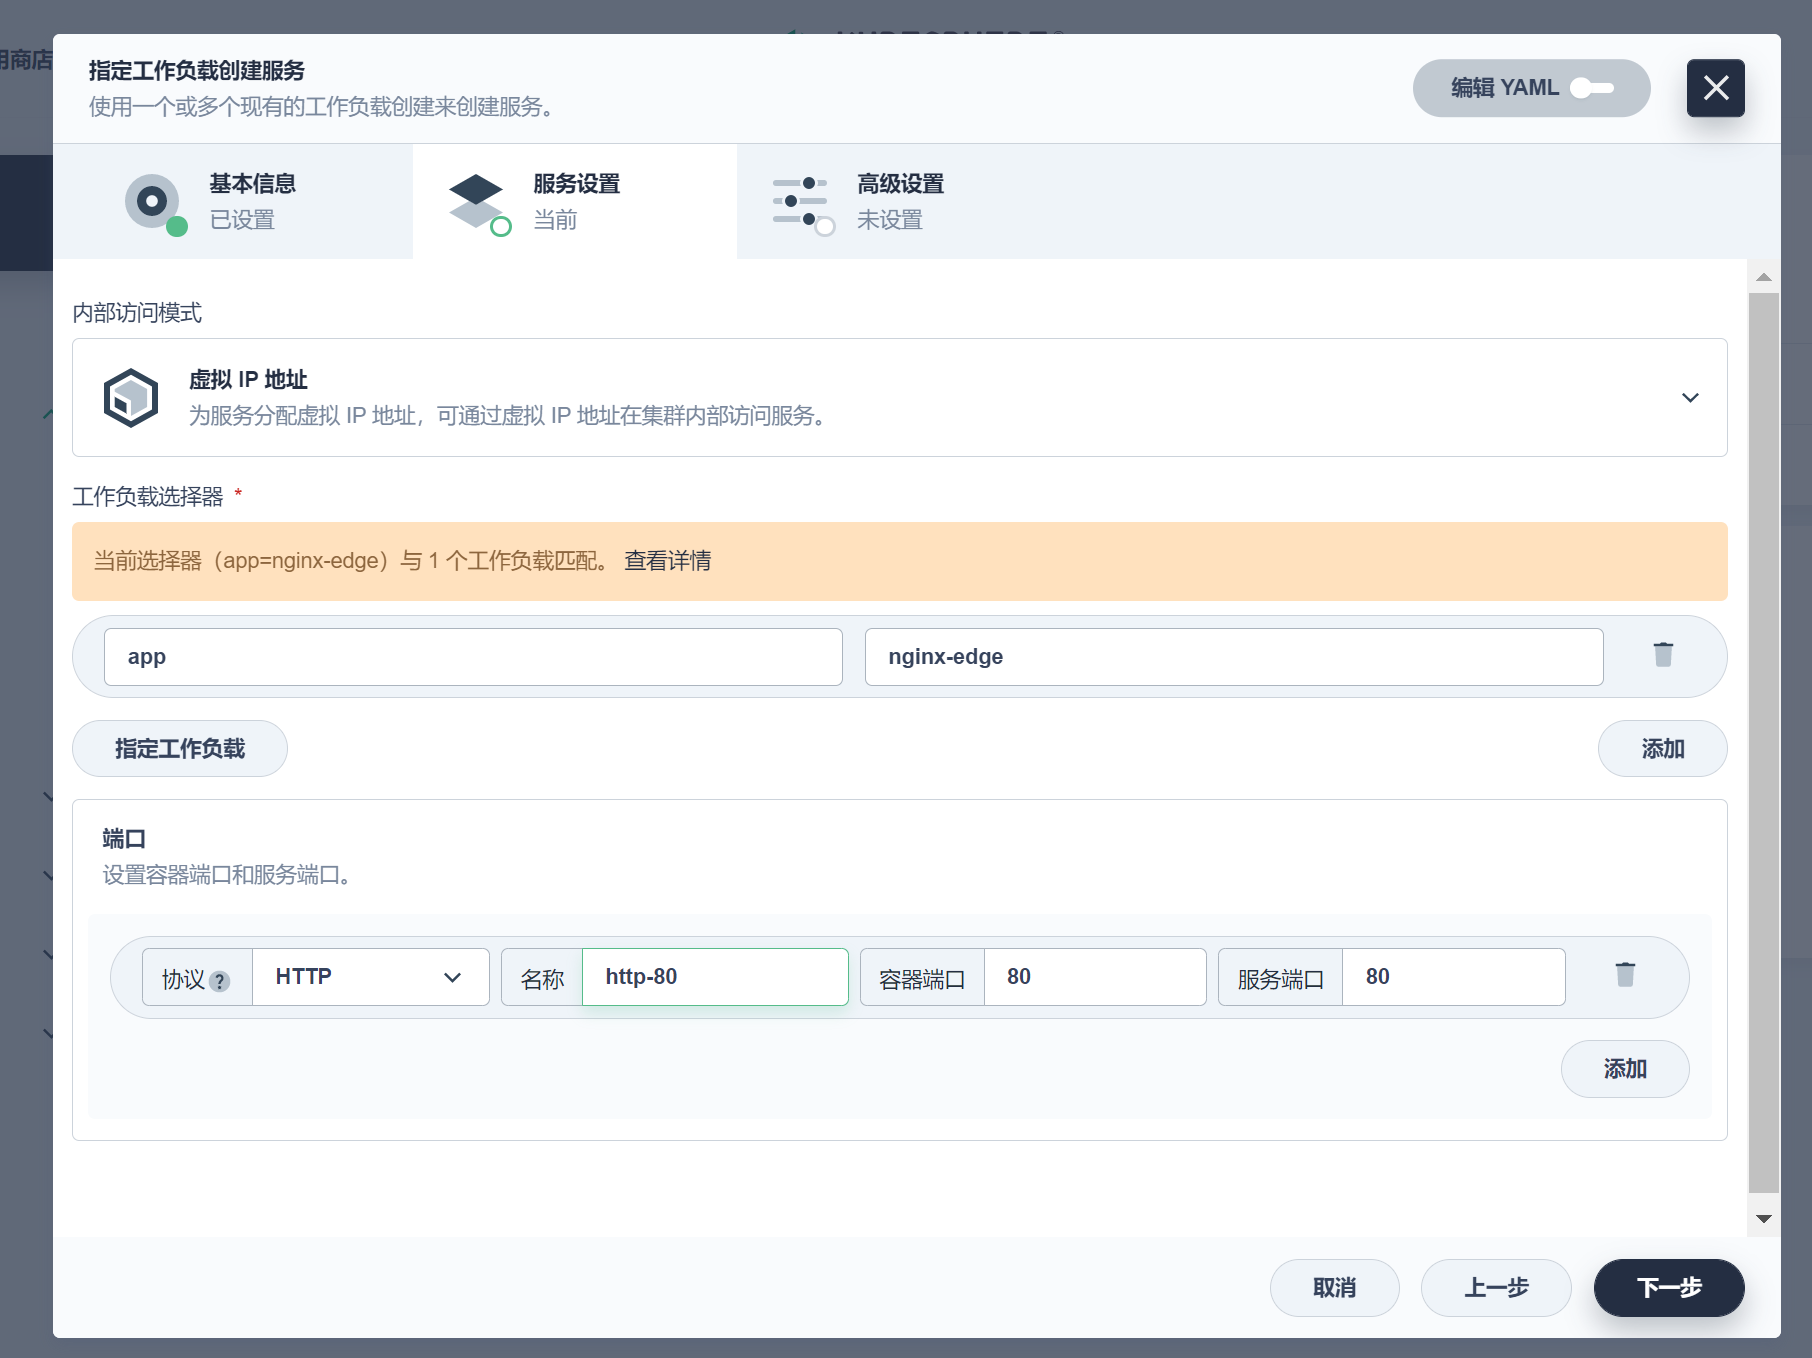The image size is (1812, 1358).
Task: Select the 服务设置 step tab
Action: pyautogui.click(x=575, y=201)
